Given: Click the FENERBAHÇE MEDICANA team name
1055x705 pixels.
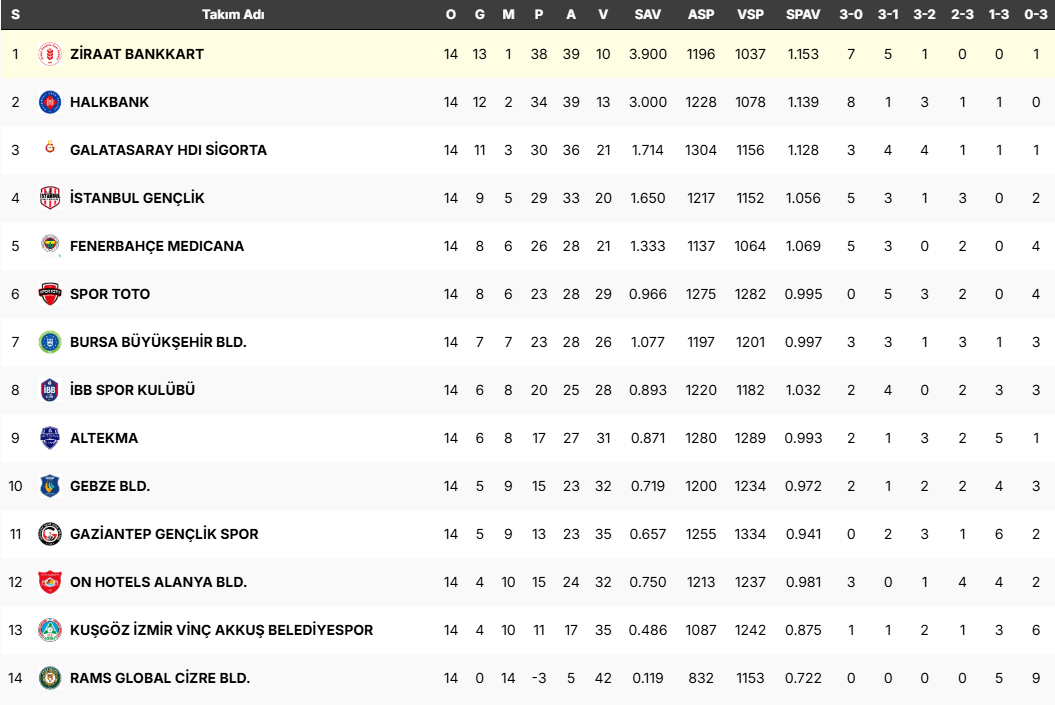Looking at the screenshot, I should pyautogui.click(x=157, y=246).
